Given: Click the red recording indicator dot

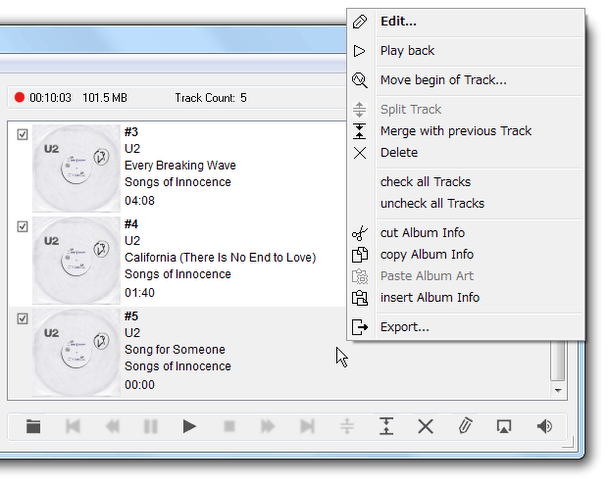Looking at the screenshot, I should click(19, 98).
